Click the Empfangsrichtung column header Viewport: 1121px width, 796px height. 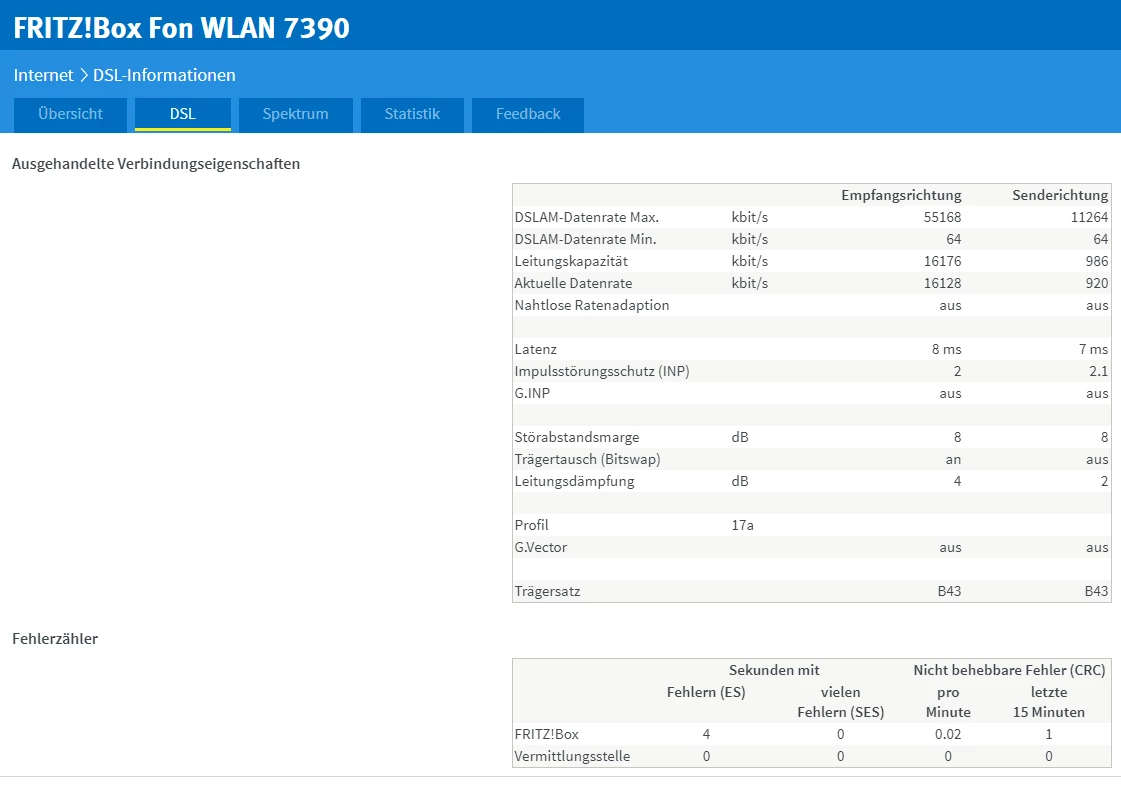[x=901, y=195]
